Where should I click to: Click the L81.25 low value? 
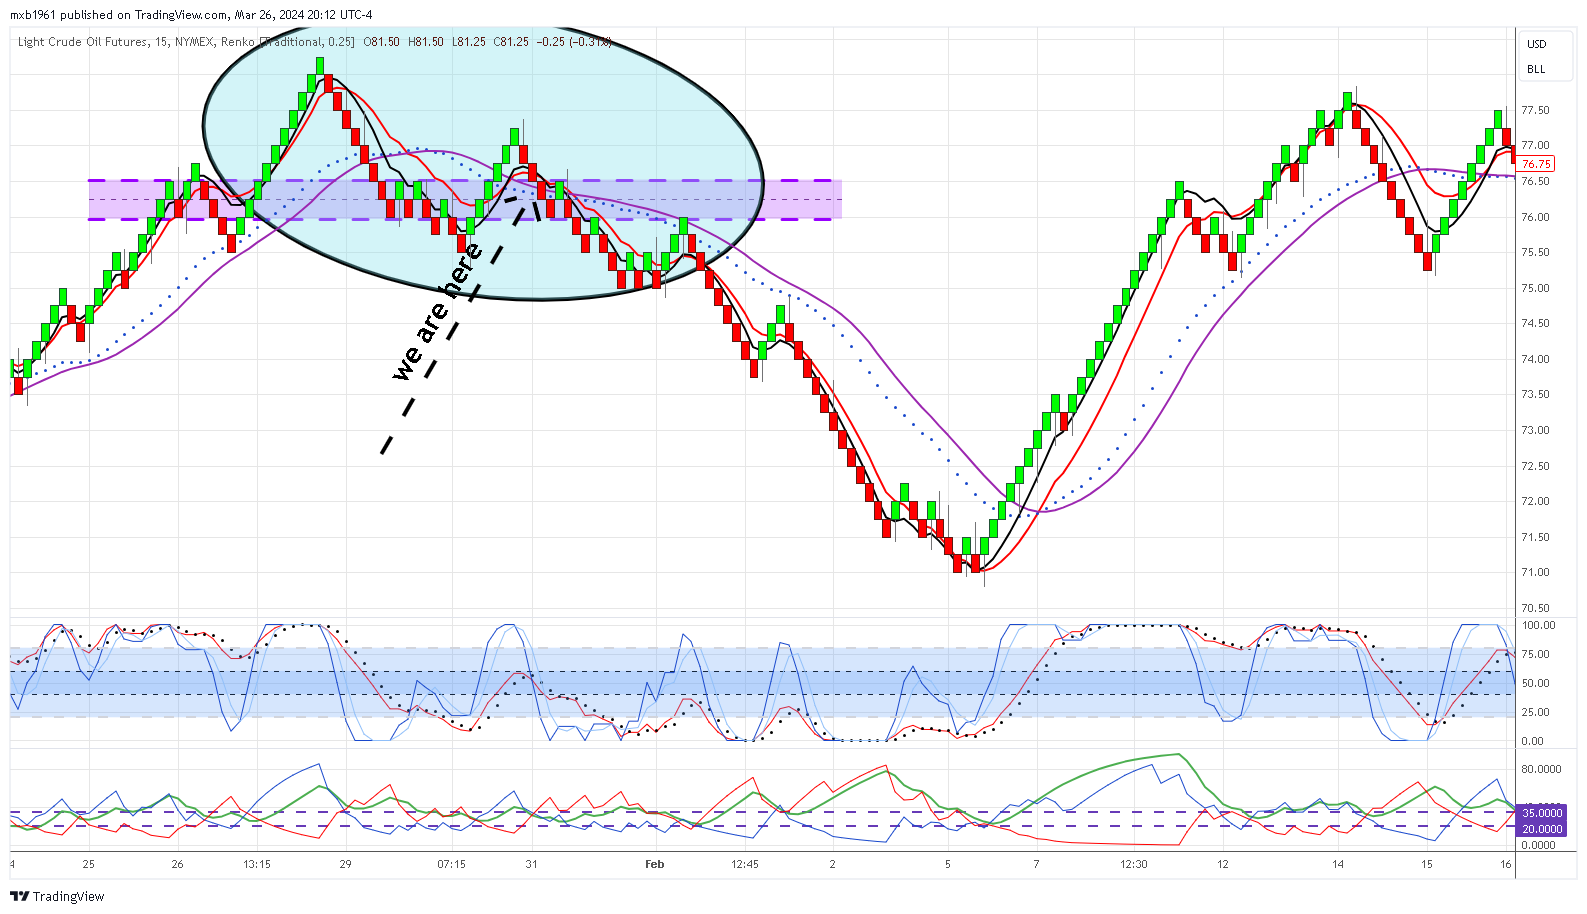point(469,42)
